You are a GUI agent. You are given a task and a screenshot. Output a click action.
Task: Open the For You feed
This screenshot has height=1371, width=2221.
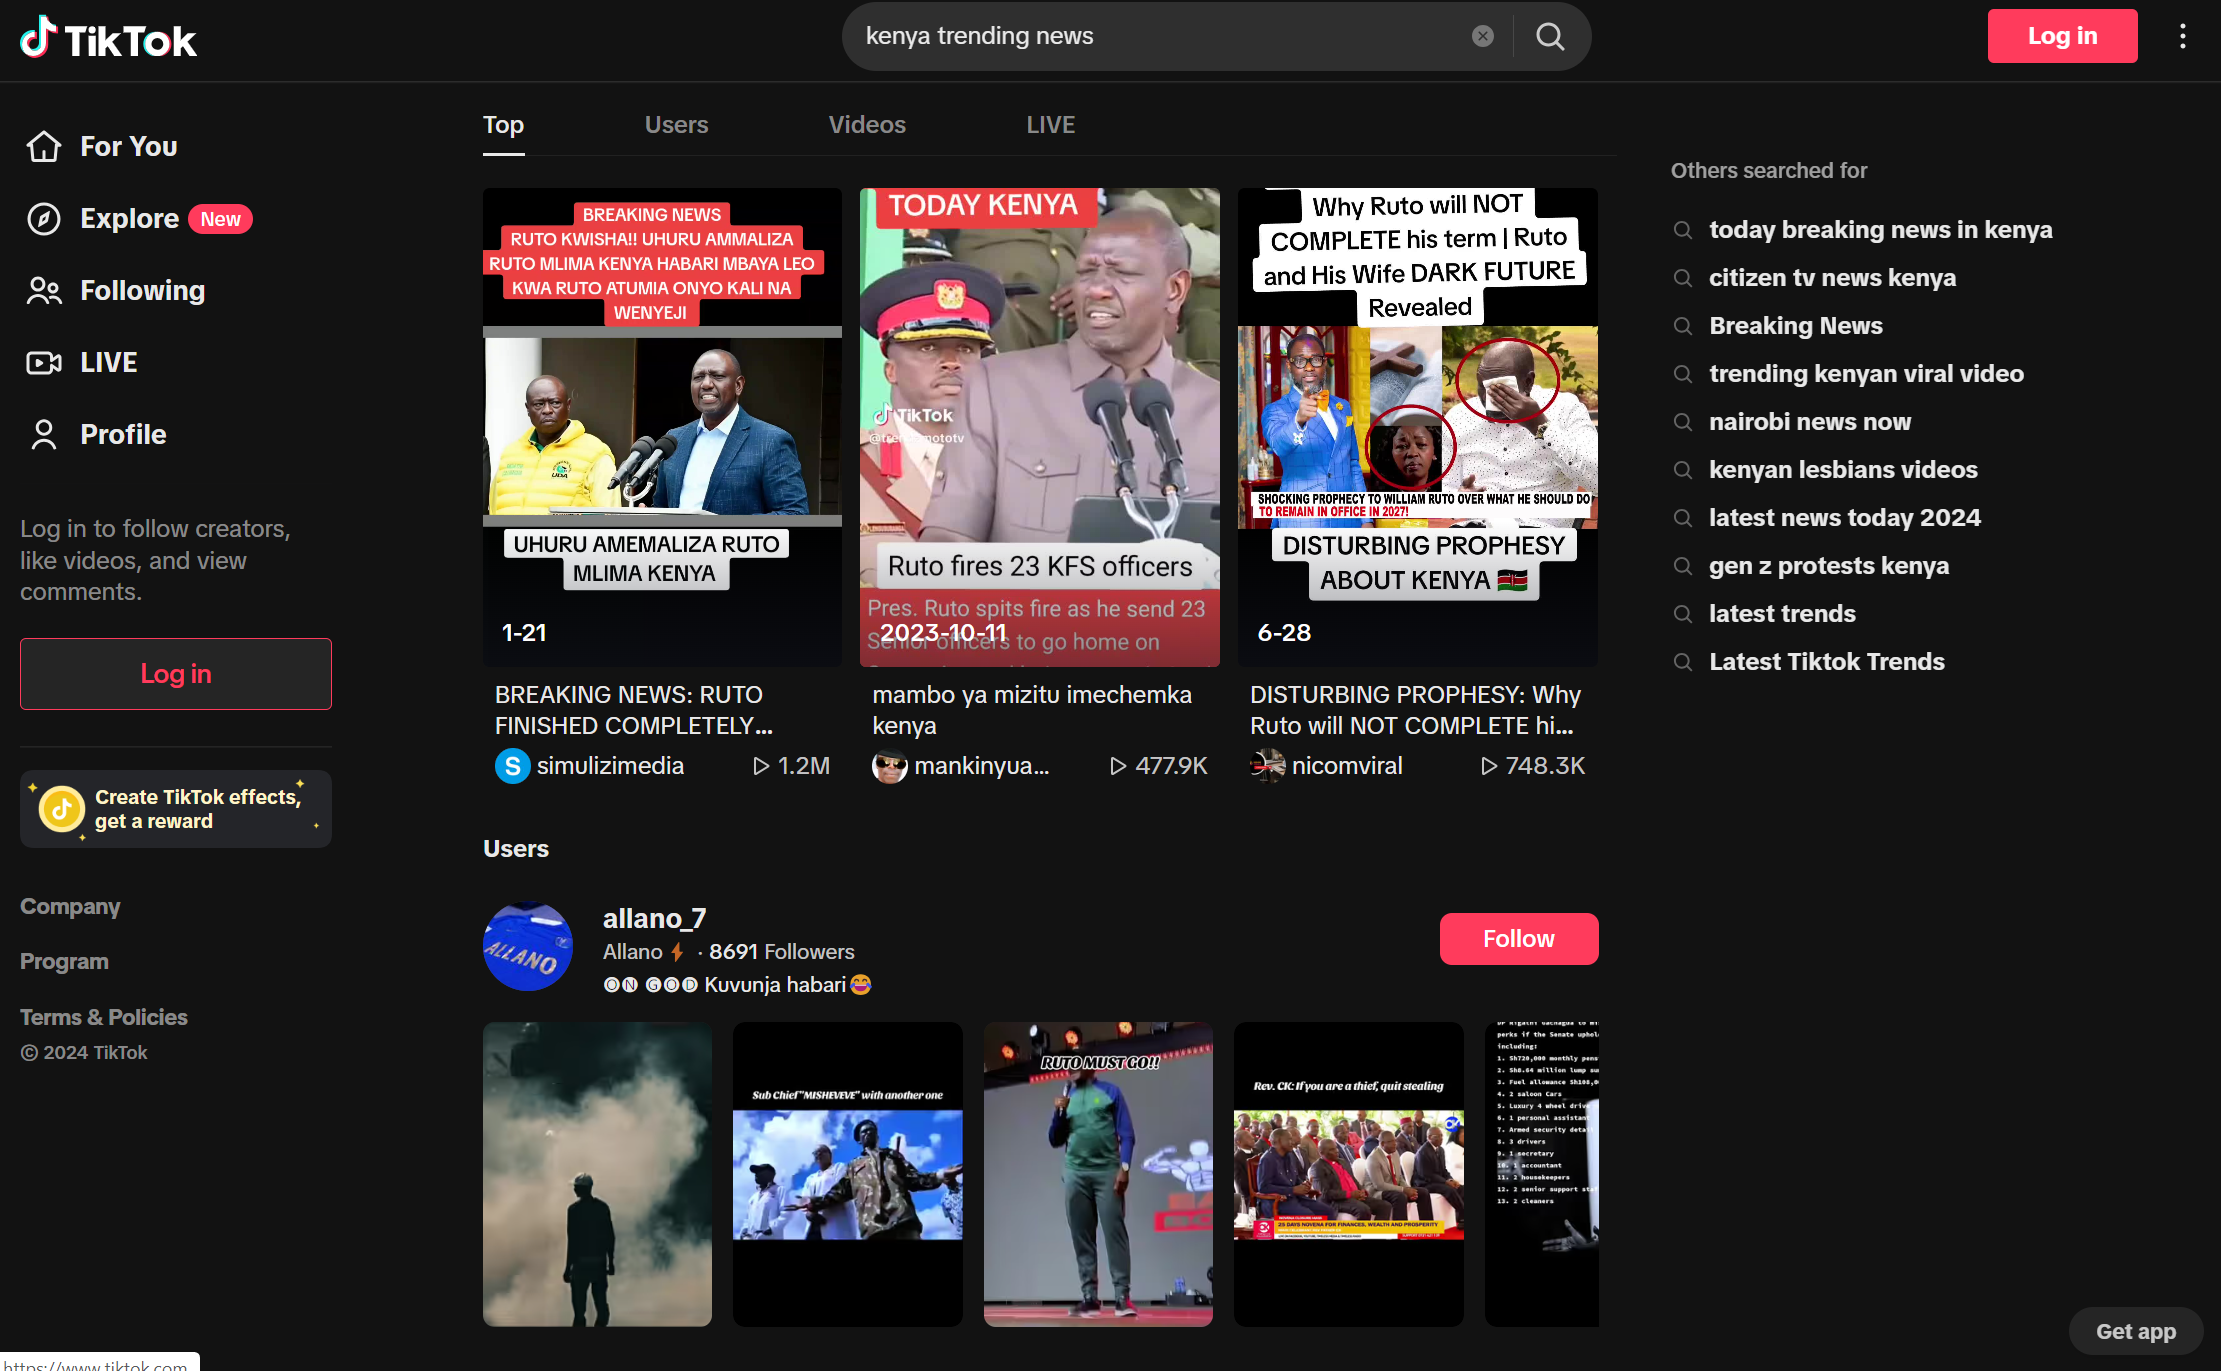(128, 146)
